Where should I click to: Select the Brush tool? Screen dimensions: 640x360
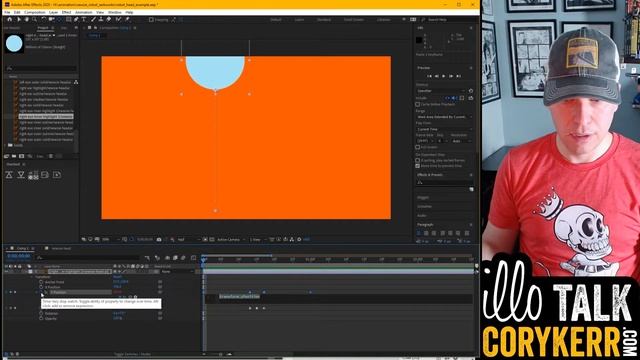pyautogui.click(x=93, y=19)
